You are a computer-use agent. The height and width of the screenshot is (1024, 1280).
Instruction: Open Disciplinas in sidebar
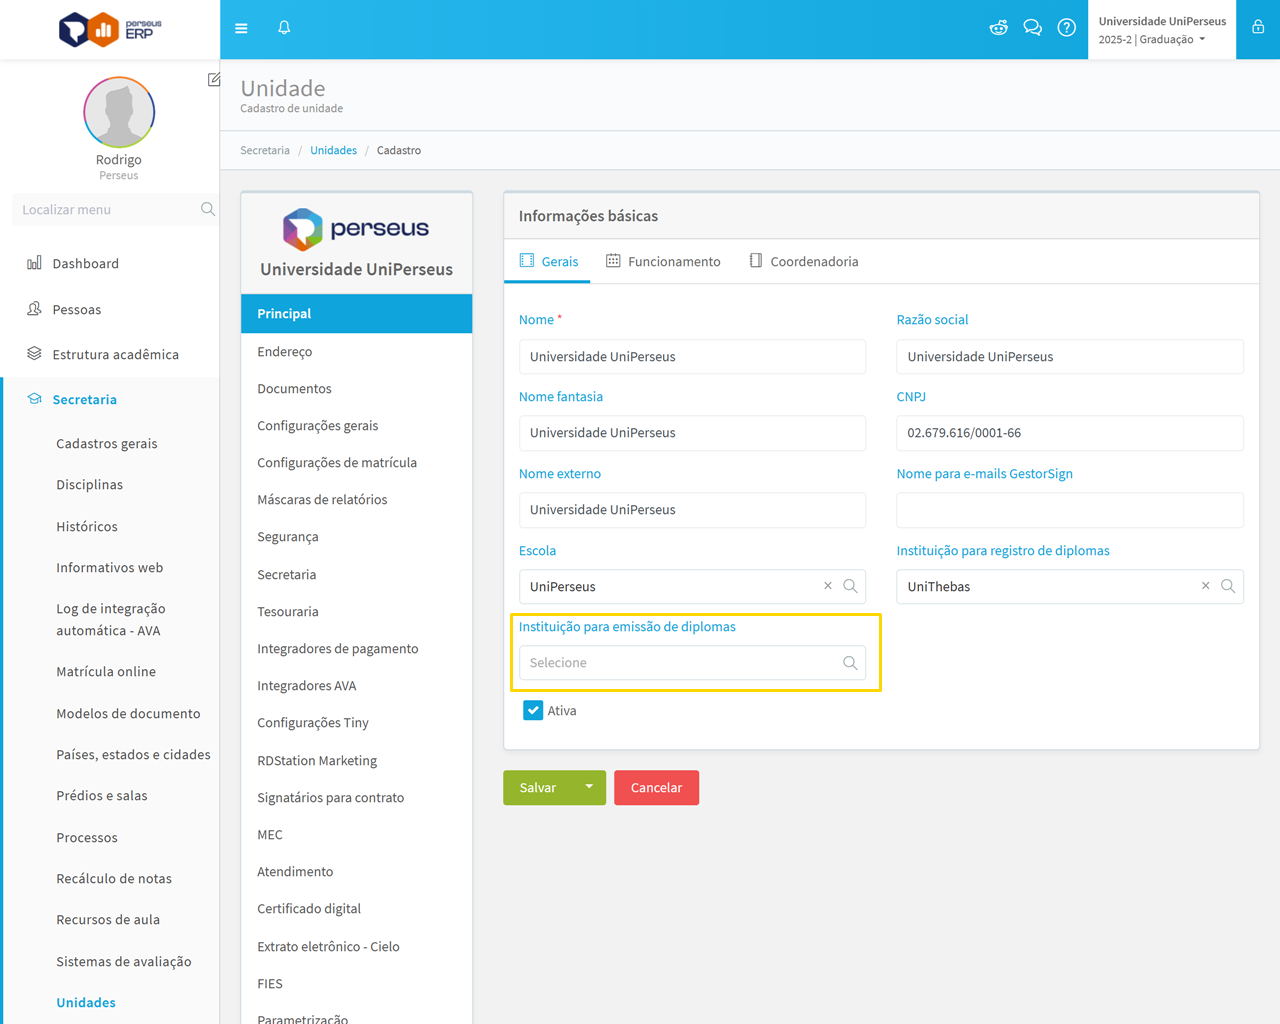[x=90, y=484]
